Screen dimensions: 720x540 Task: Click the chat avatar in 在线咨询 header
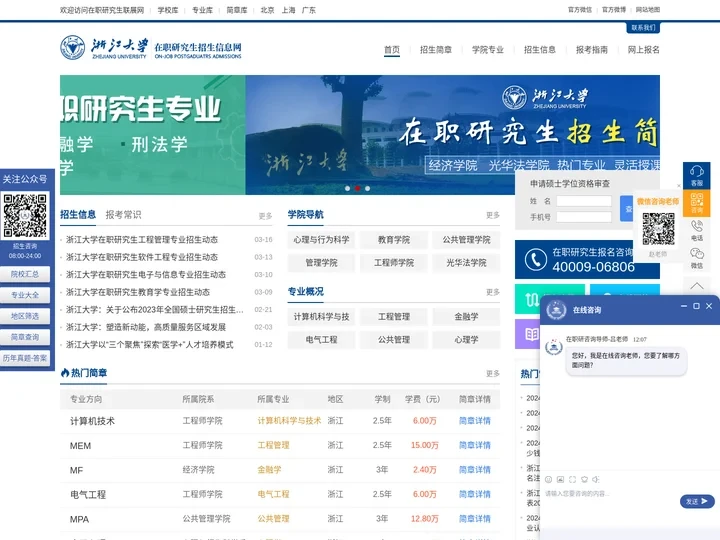pyautogui.click(x=556, y=310)
